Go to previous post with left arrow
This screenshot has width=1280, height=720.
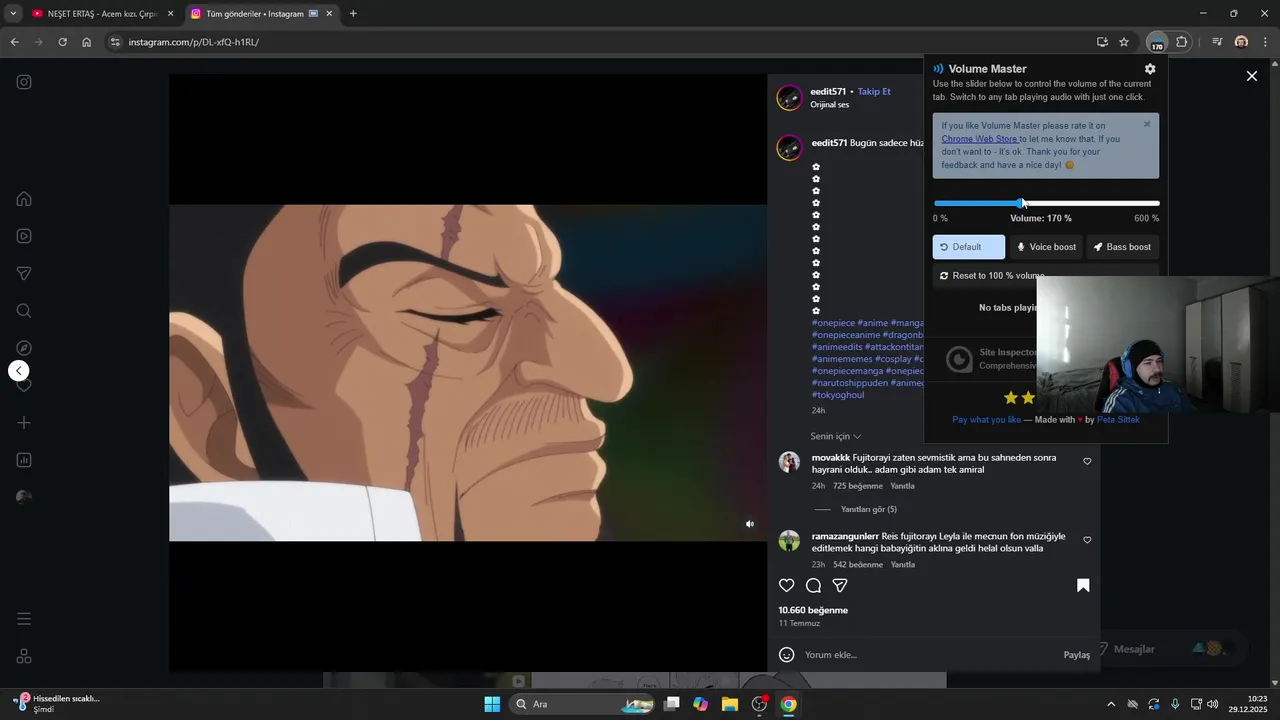[19, 371]
